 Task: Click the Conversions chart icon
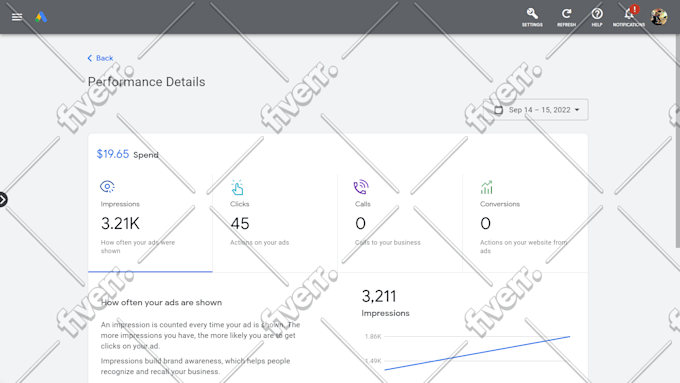coord(487,187)
